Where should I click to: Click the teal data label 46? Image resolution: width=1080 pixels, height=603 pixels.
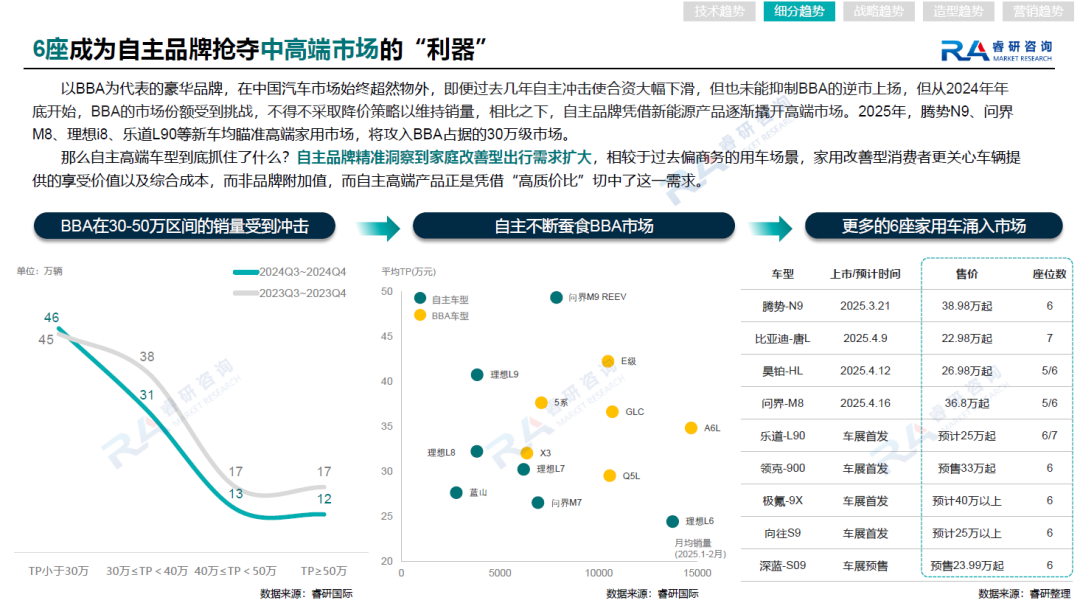point(52,318)
